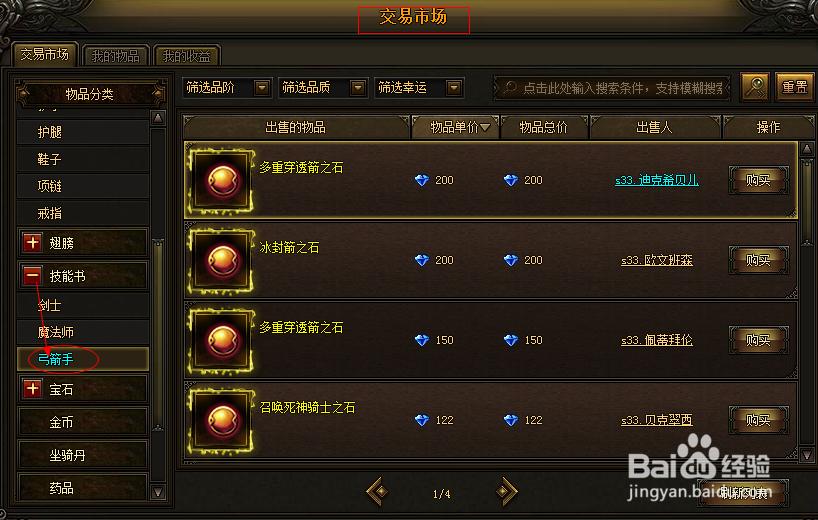Screen dimensions: 818x520
Task: Go to next page arrow
Action: (506, 491)
